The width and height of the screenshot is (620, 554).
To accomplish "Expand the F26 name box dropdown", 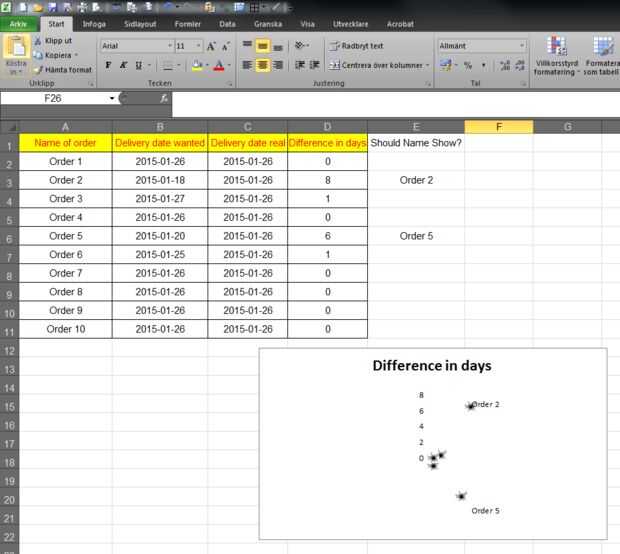I will pyautogui.click(x=112, y=98).
